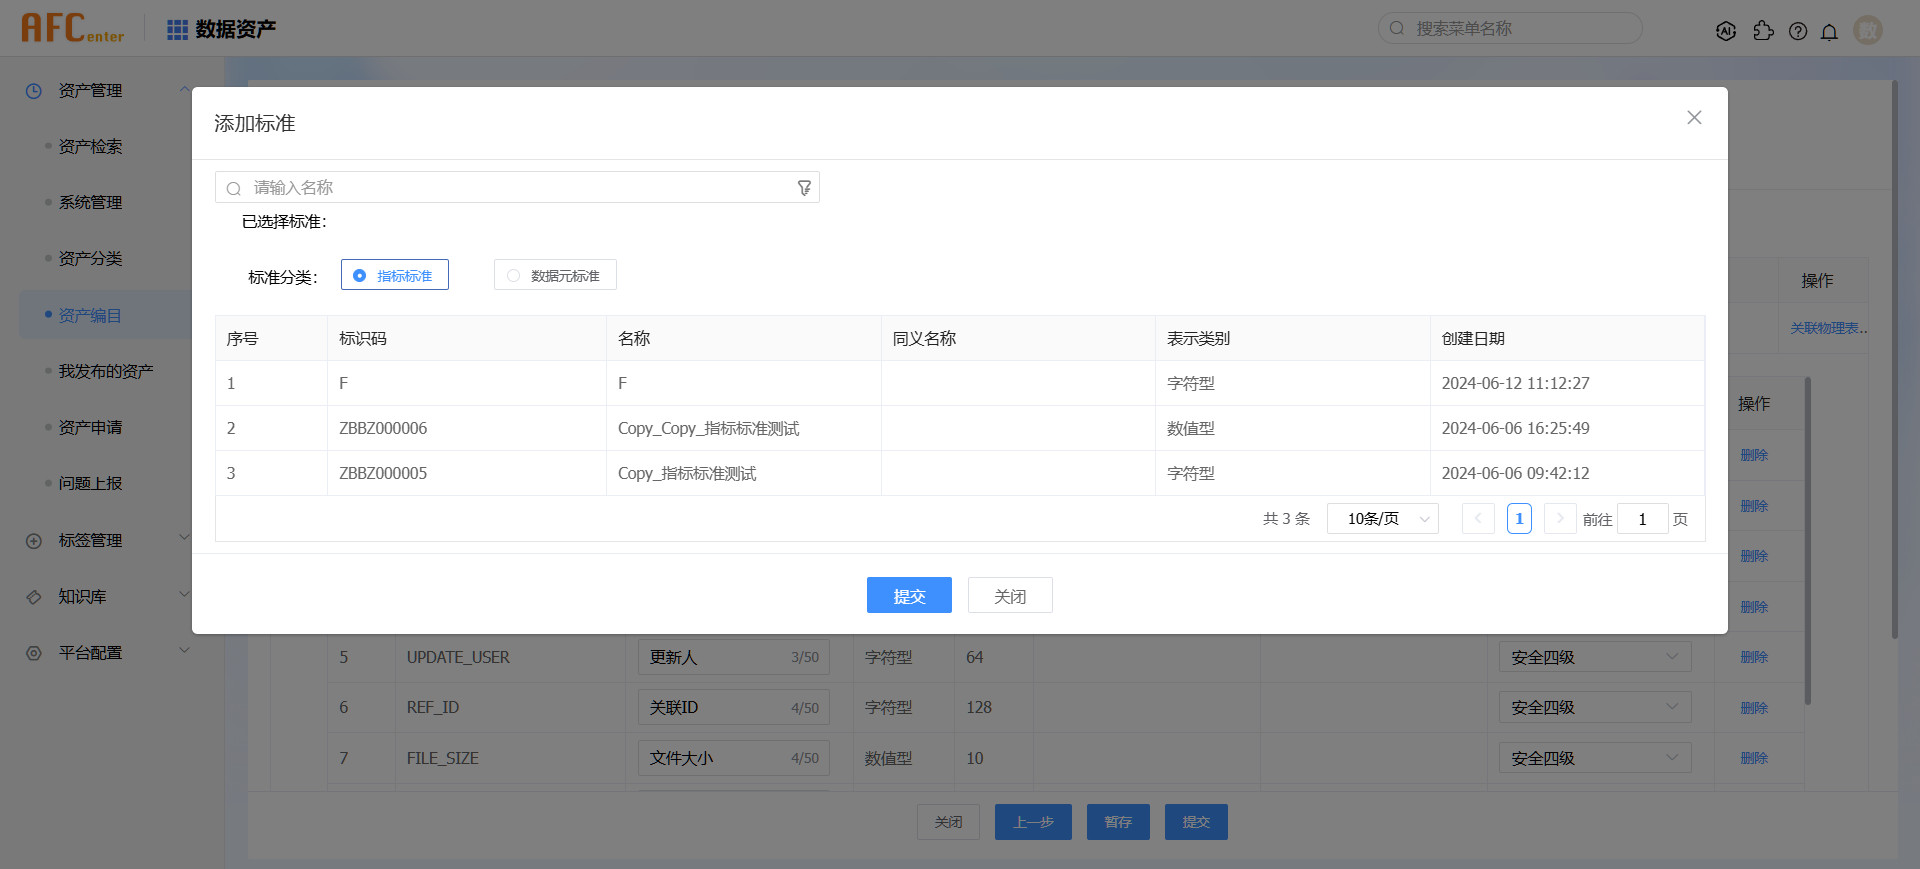This screenshot has width=1920, height=869.
Task: Select row with 标识码 ZBBZ000005
Action: point(960,473)
